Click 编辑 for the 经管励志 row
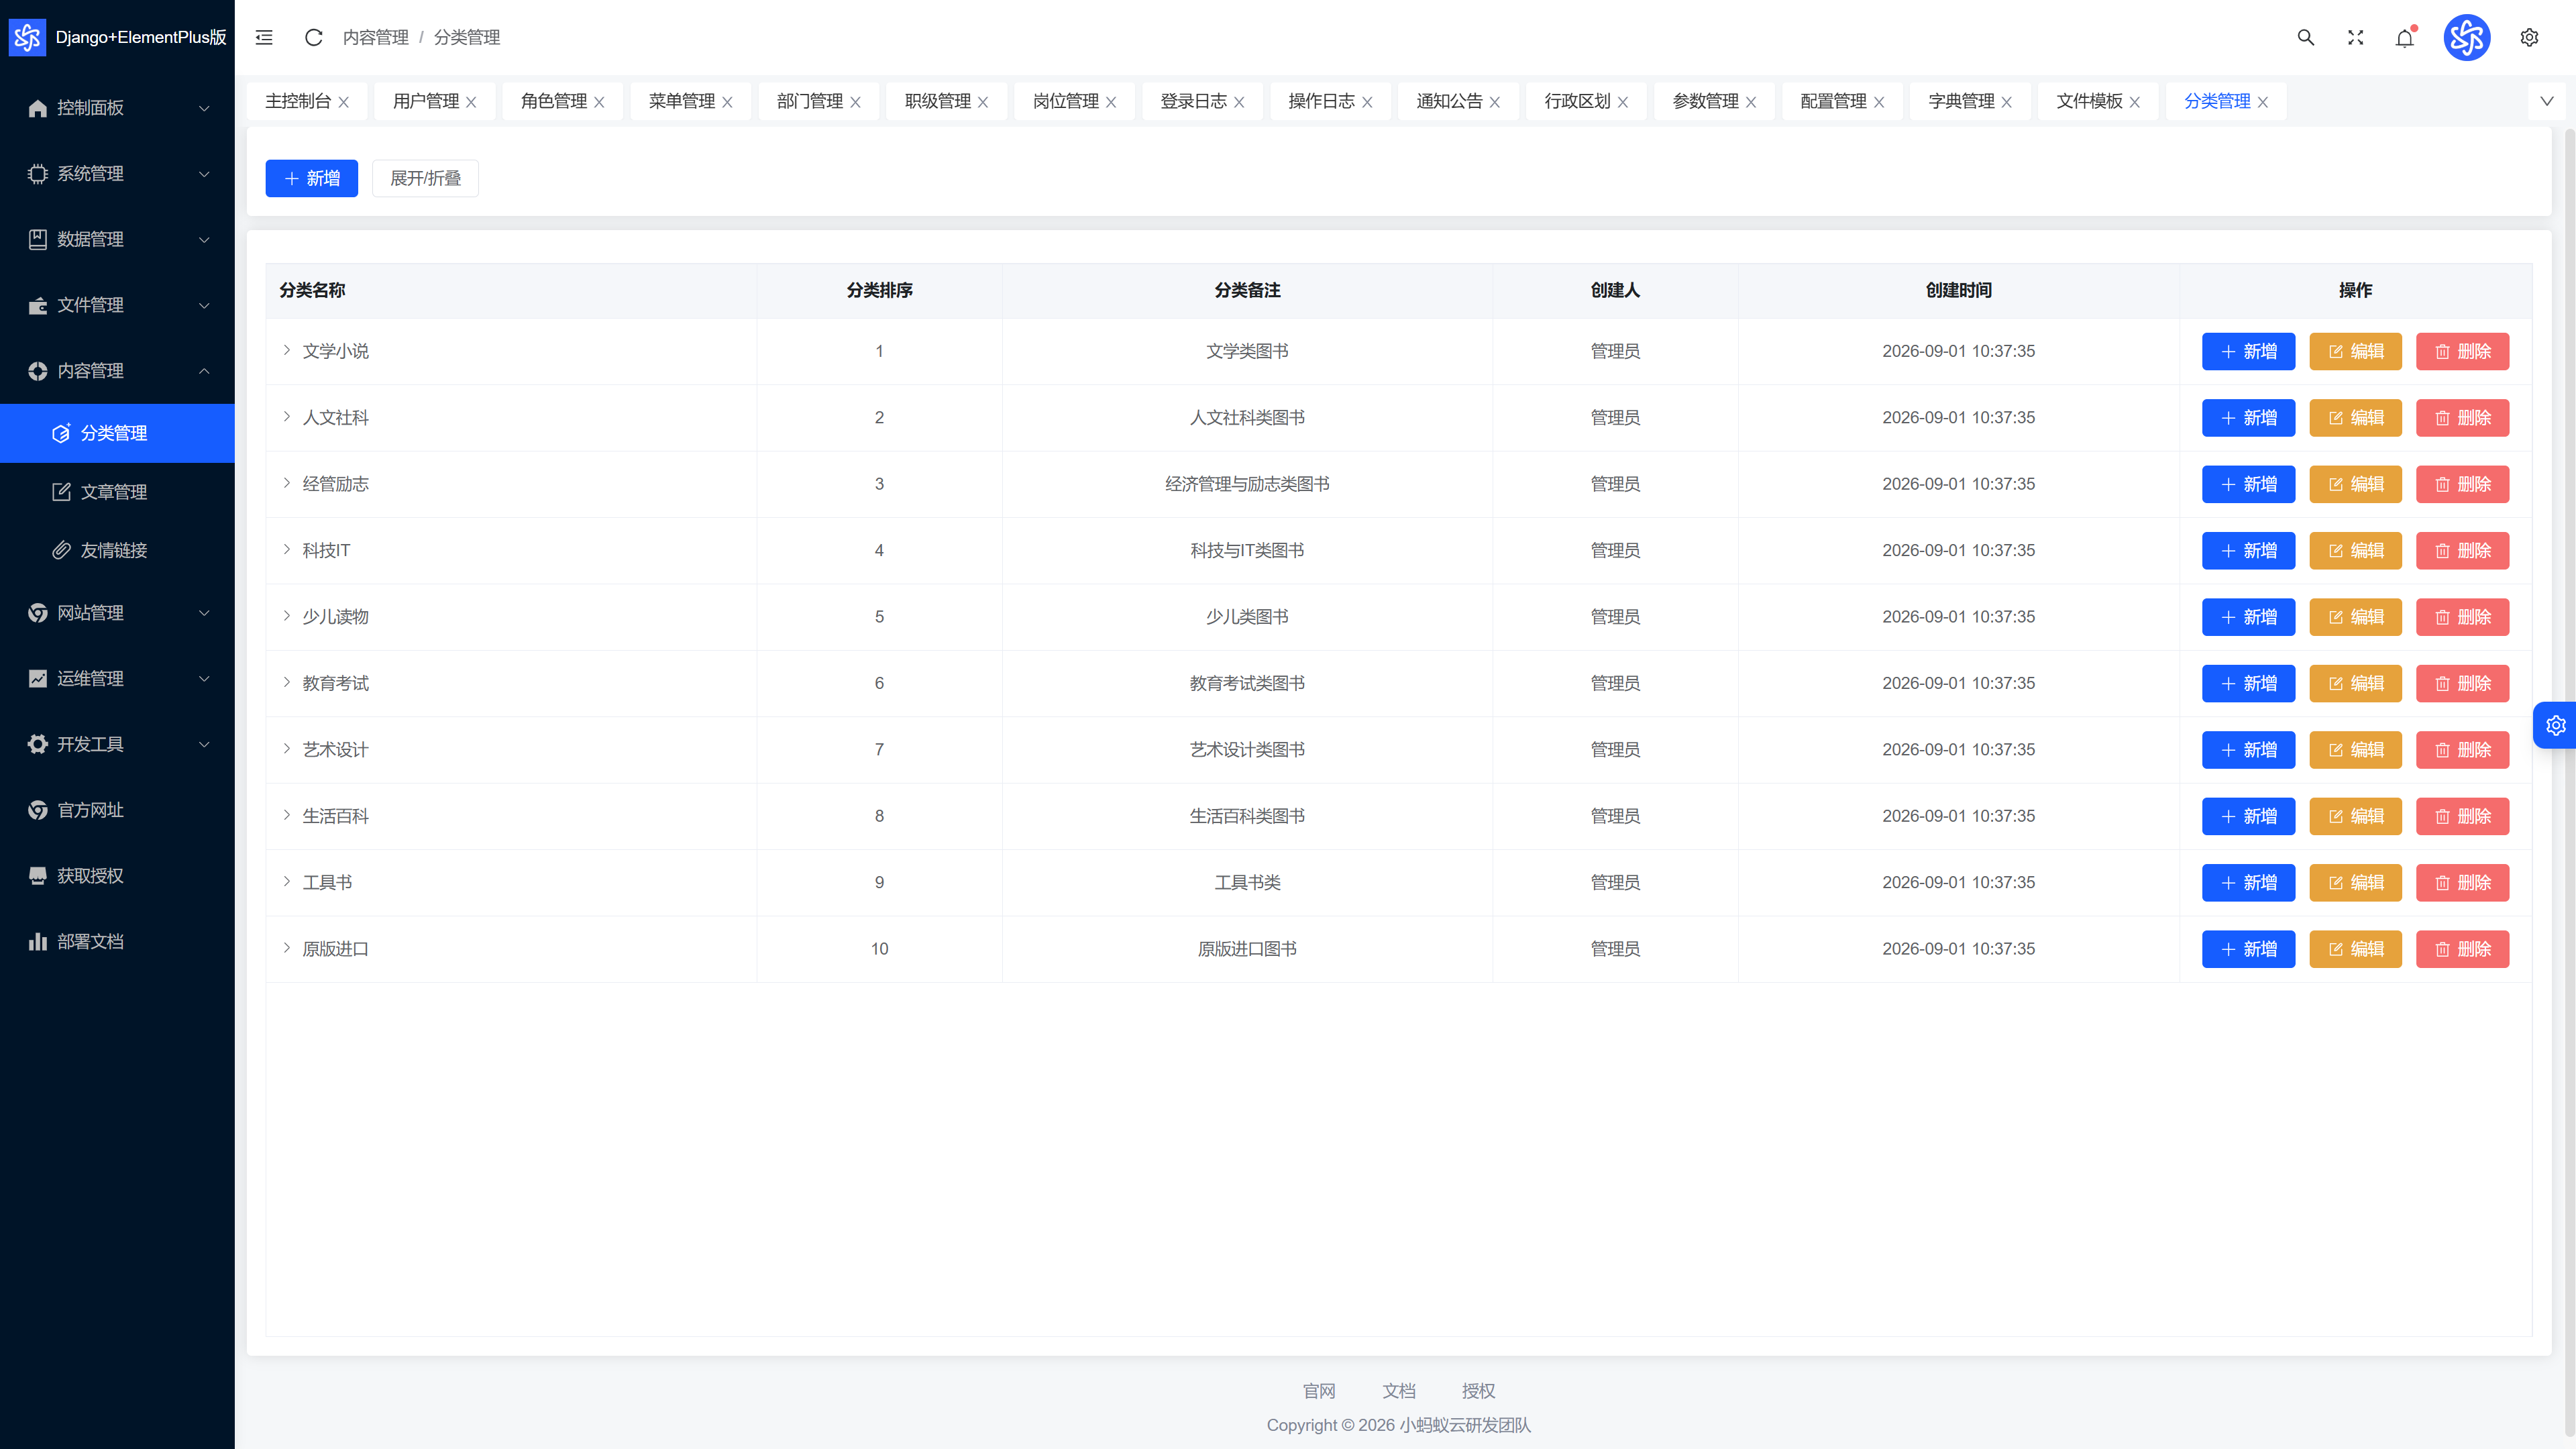This screenshot has width=2576, height=1449. point(2355,484)
